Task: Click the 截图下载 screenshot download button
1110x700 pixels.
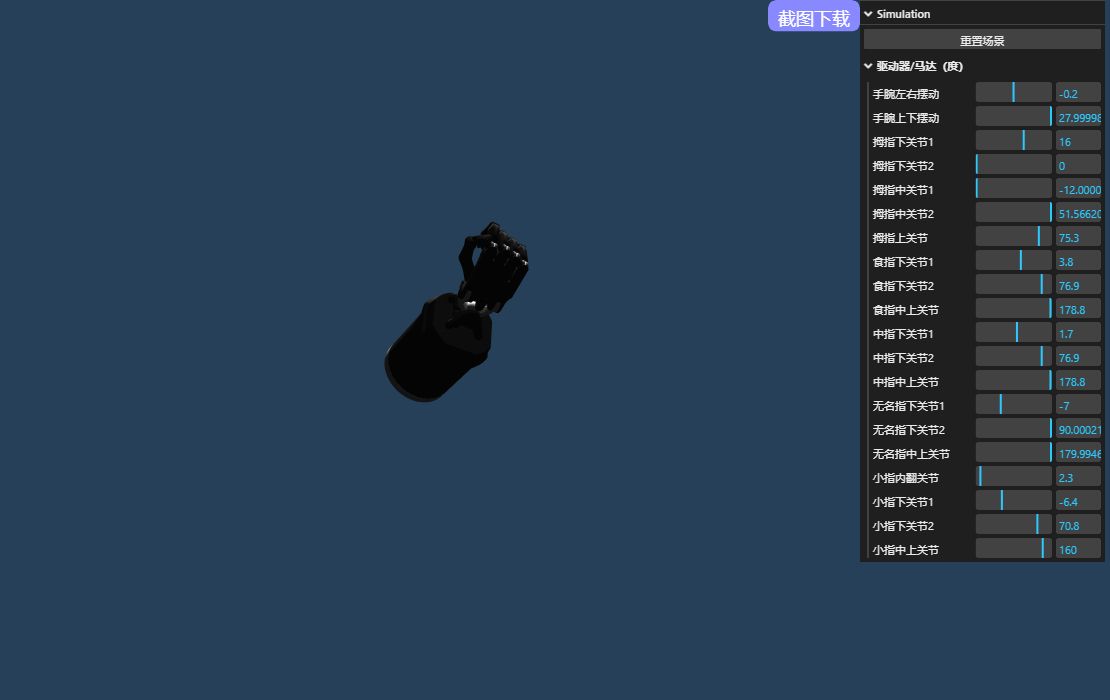Action: coord(813,17)
